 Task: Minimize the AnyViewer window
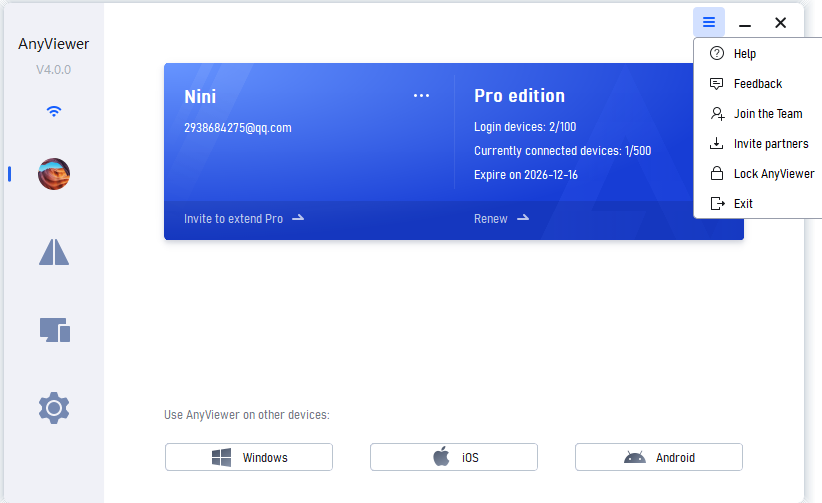(745, 23)
